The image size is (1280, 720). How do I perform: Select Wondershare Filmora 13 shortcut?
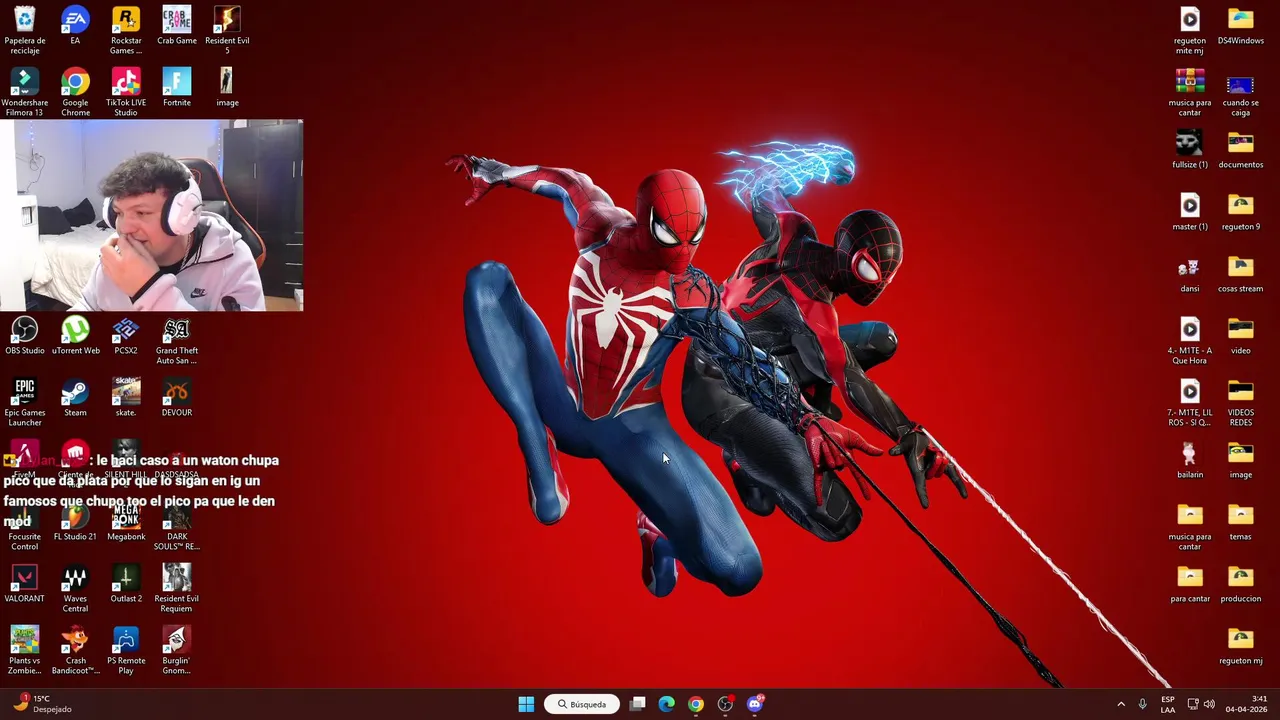point(25,92)
